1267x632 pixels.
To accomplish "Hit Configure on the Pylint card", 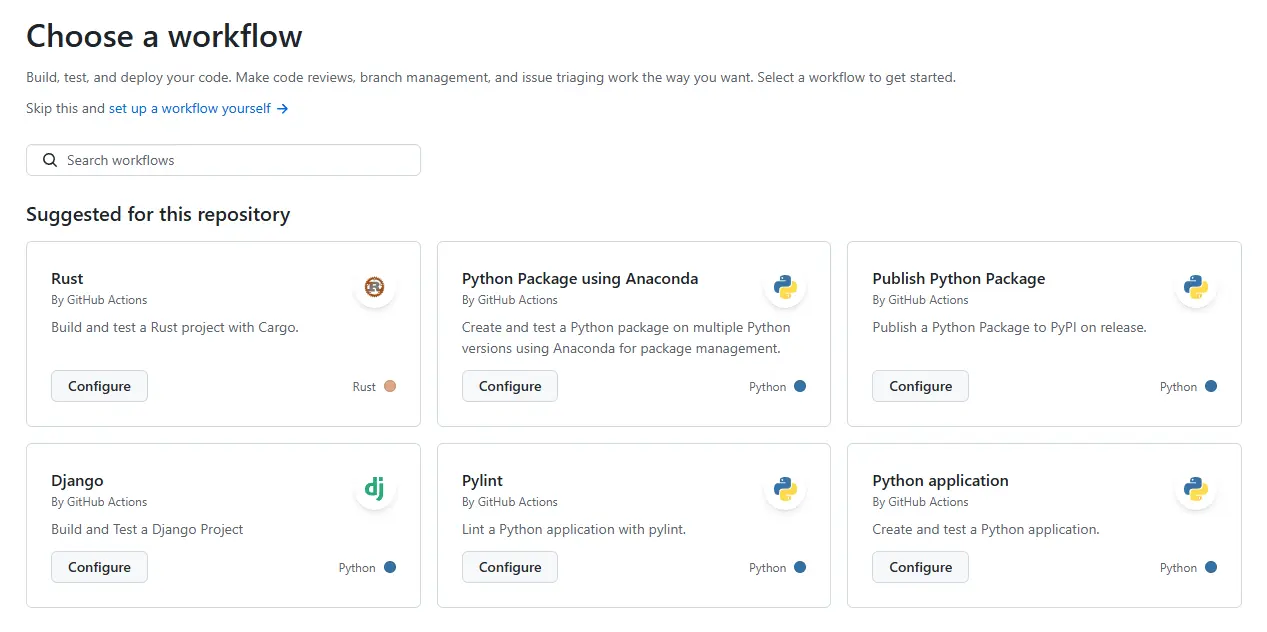I will (x=510, y=567).
